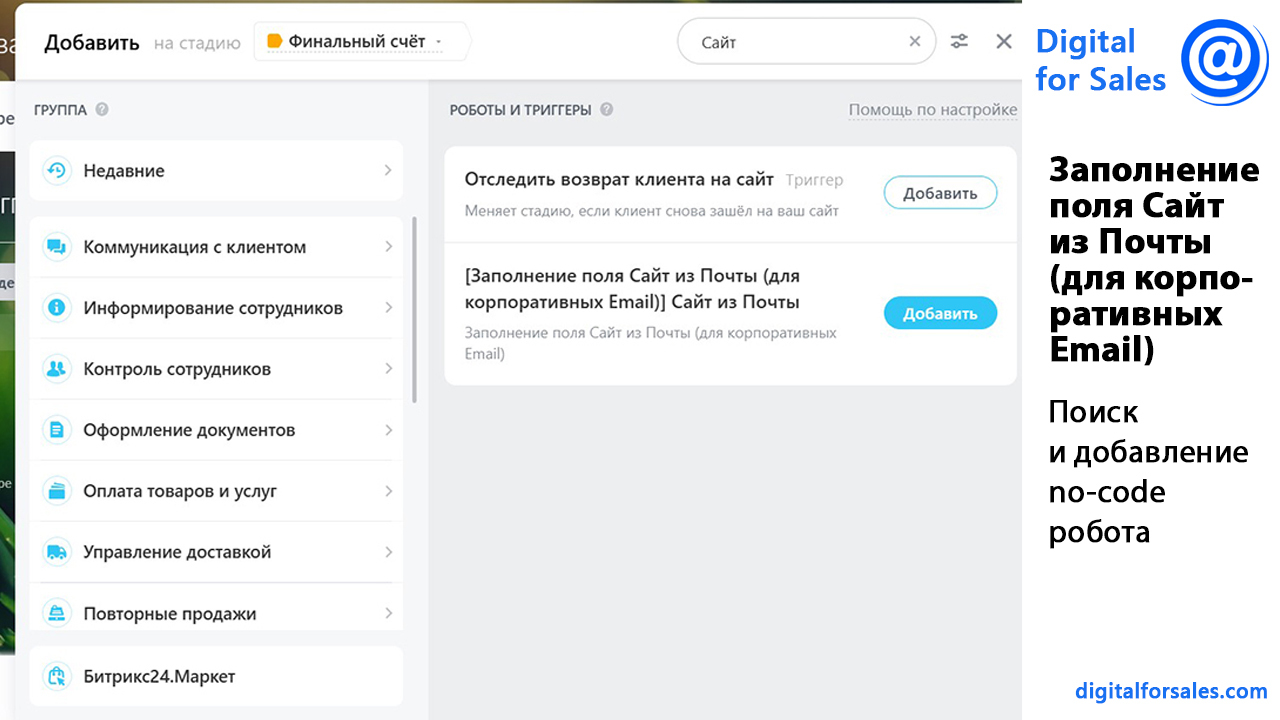Click the Управление доставкой truck icon
Viewport: 1280px width, 720px height.
[57, 552]
